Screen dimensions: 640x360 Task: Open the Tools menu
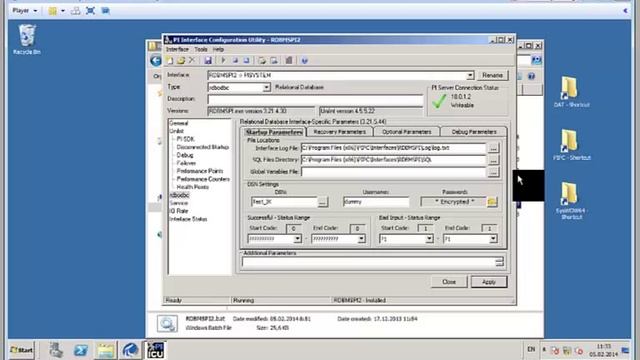pyautogui.click(x=200, y=49)
